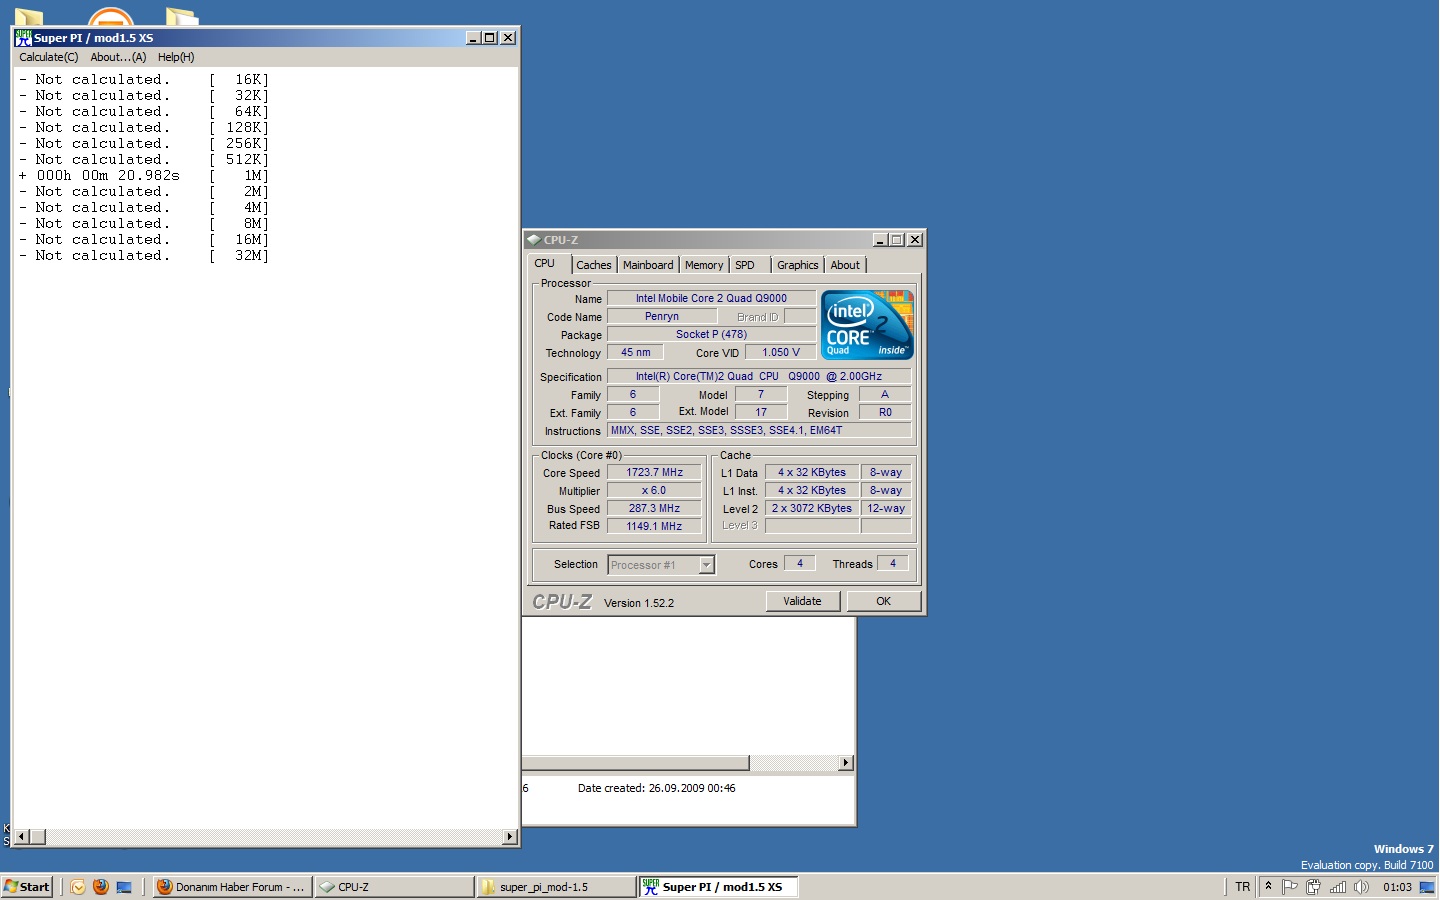
Task: Click the Level 2 cache value 2 x 3072 KBytes
Action: click(x=812, y=508)
